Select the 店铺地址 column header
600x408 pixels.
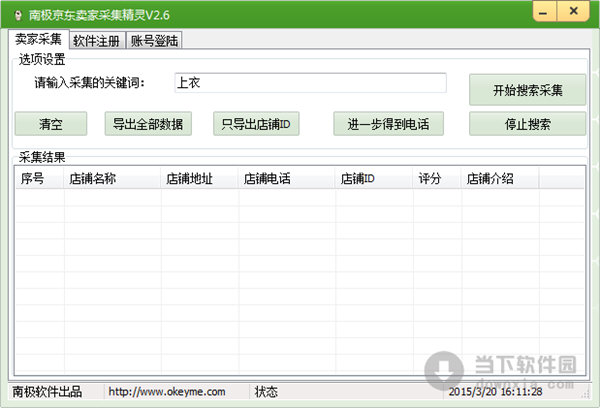click(x=199, y=178)
